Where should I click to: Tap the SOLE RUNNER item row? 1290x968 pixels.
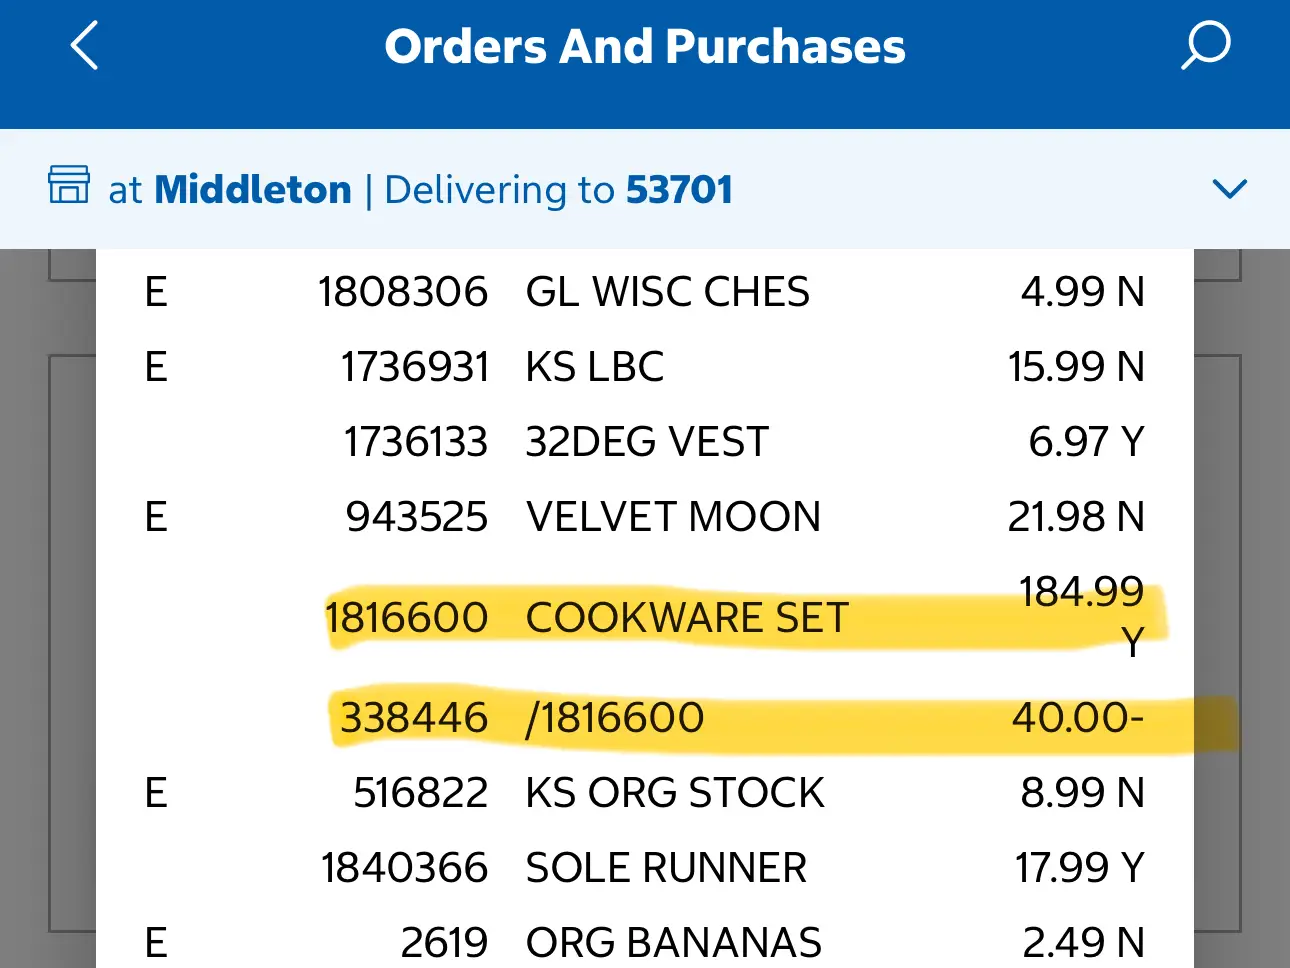click(665, 867)
